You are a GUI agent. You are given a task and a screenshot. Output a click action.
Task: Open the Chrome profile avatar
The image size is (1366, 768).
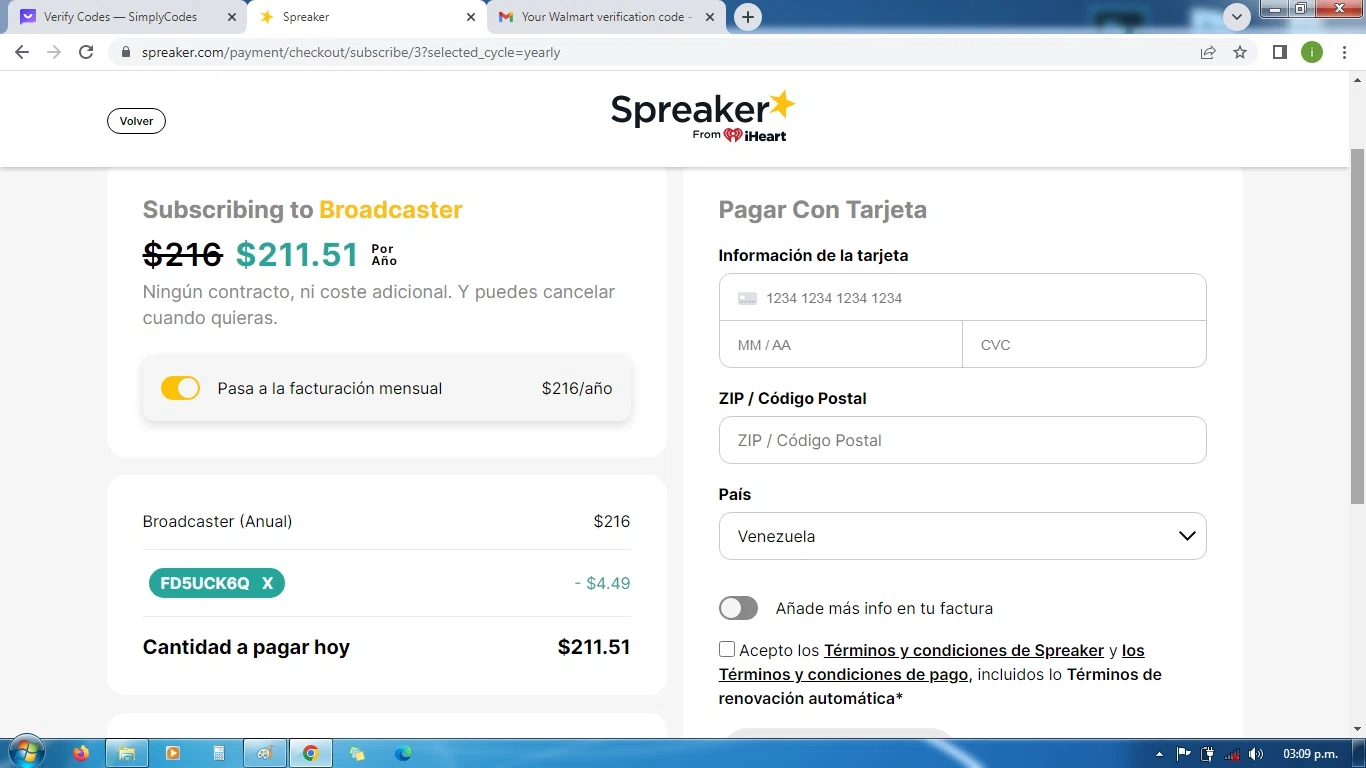[x=1311, y=52]
